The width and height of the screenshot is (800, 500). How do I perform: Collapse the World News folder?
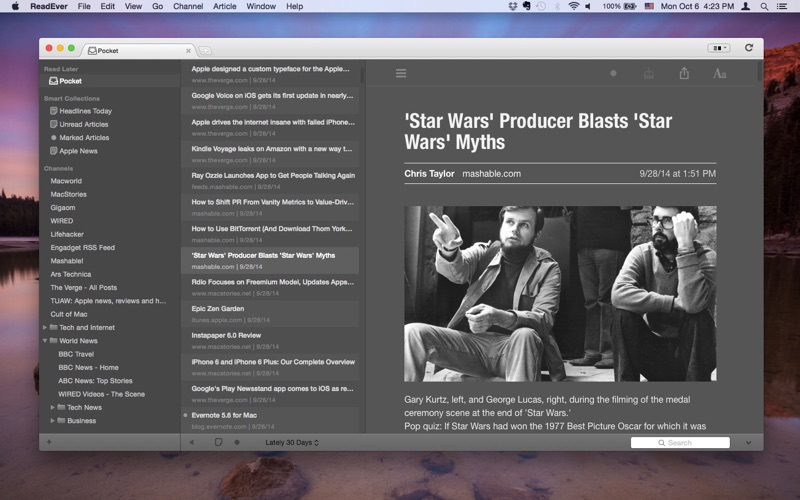point(45,341)
